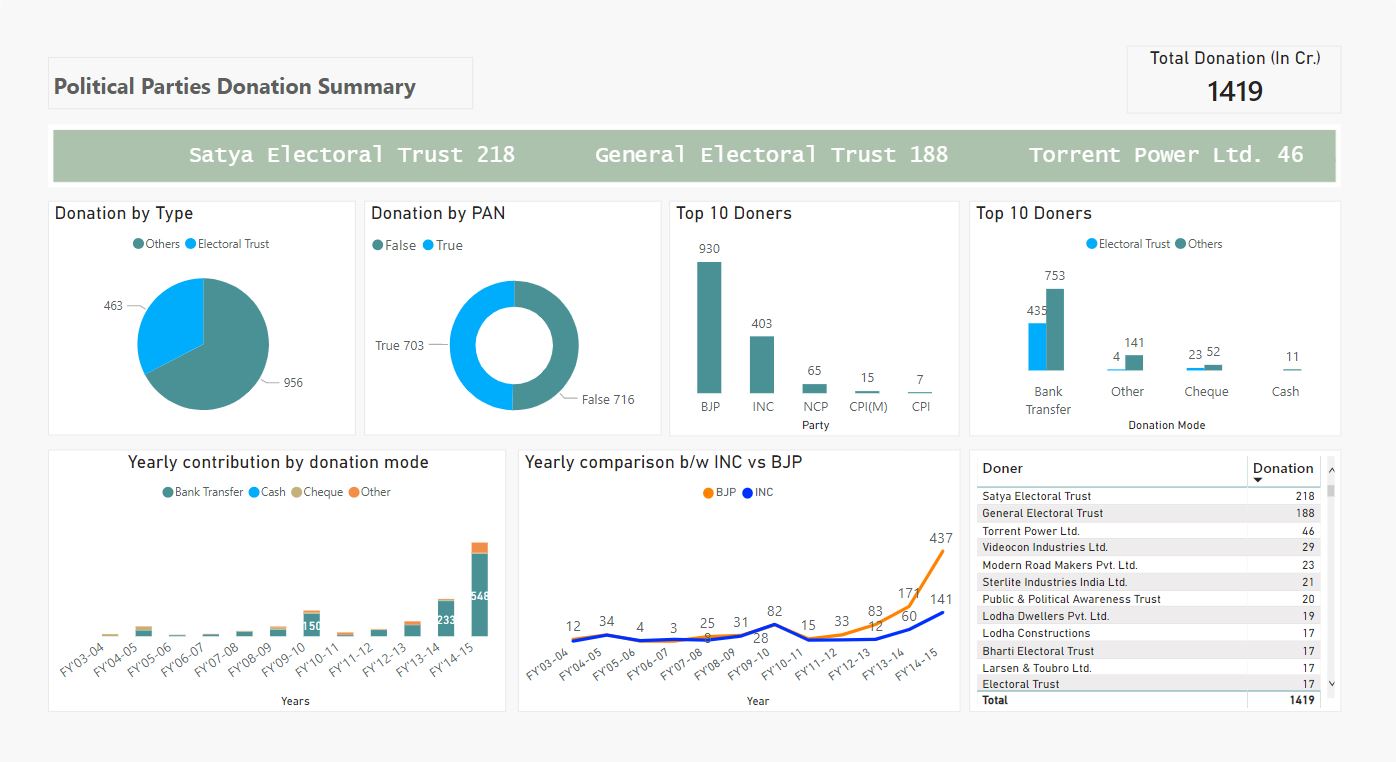
Task: Select the Cheque legend in yearly contribution chart
Action: pyautogui.click(x=317, y=492)
